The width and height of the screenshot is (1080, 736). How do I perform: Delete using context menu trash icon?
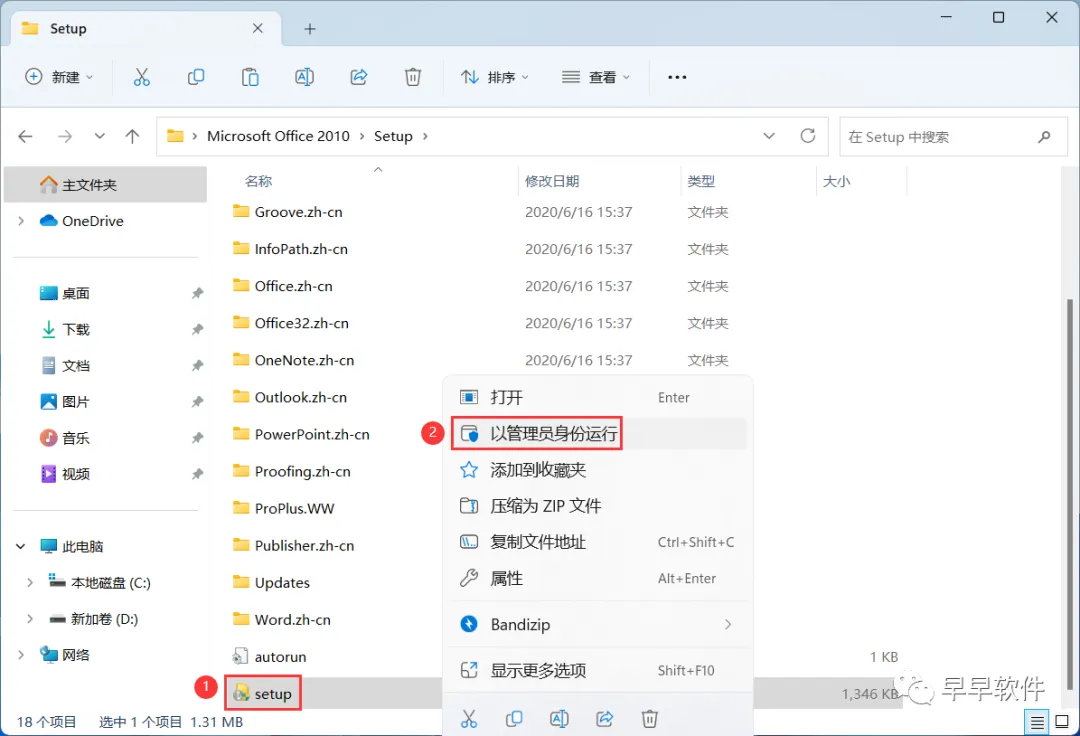point(650,719)
